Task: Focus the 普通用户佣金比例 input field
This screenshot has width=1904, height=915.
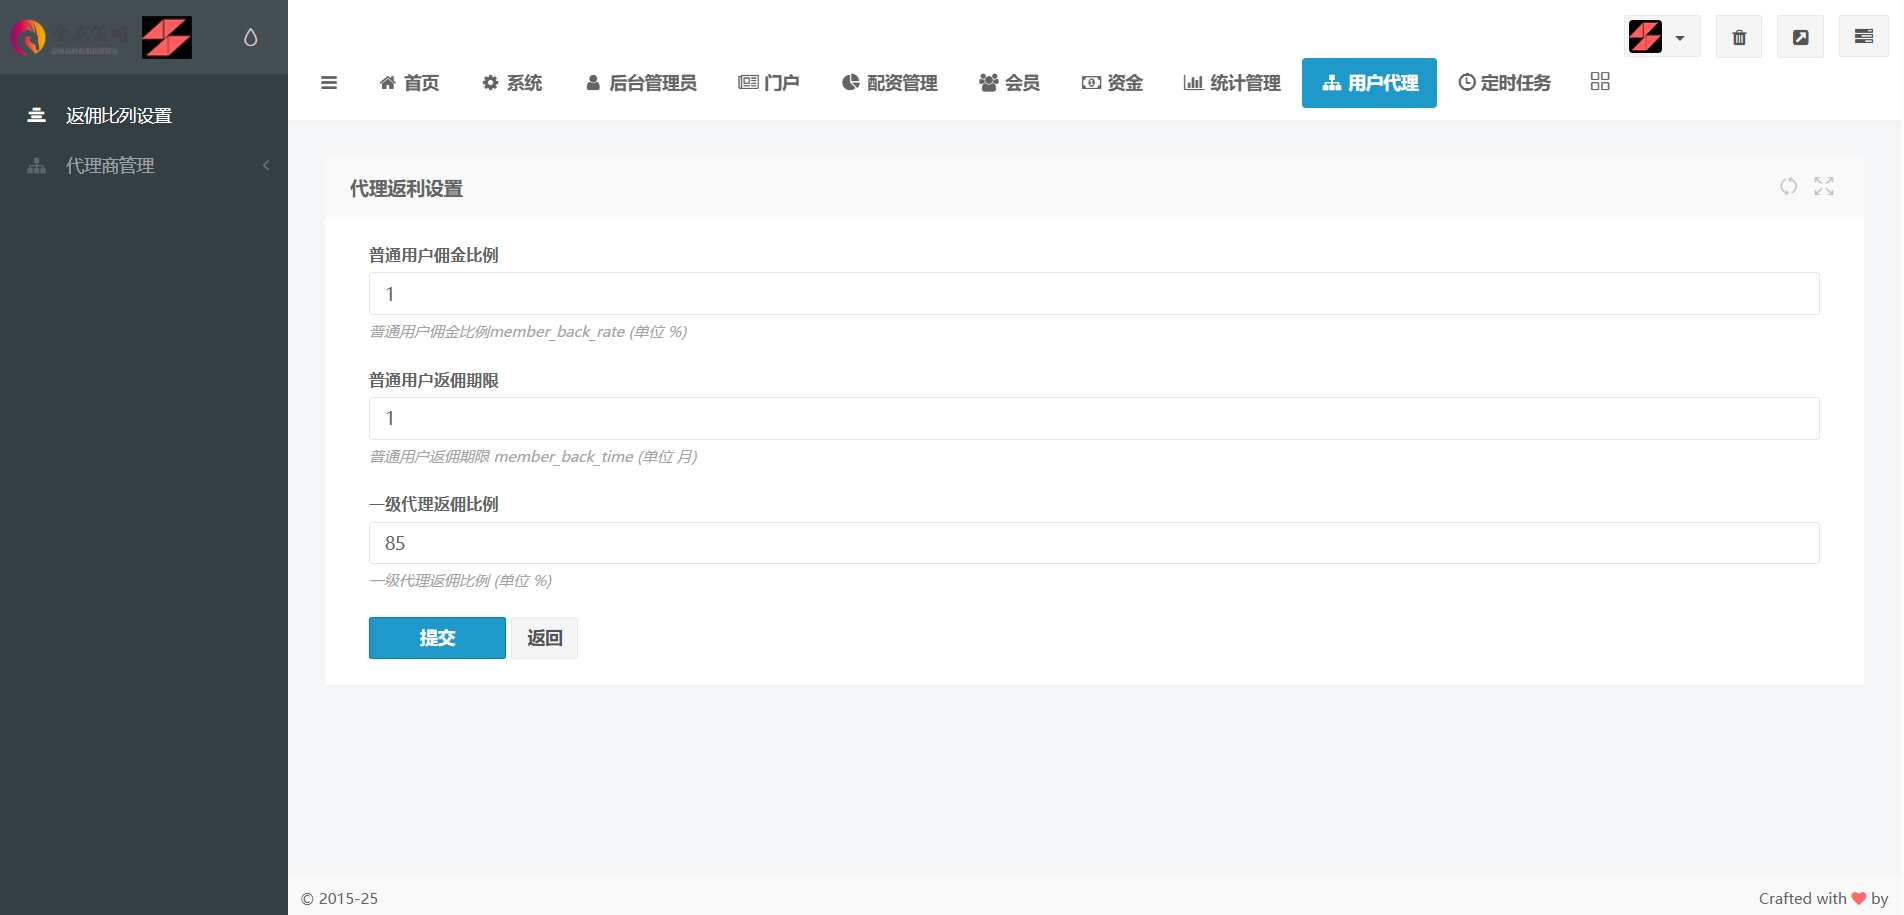Action: (x=1093, y=294)
